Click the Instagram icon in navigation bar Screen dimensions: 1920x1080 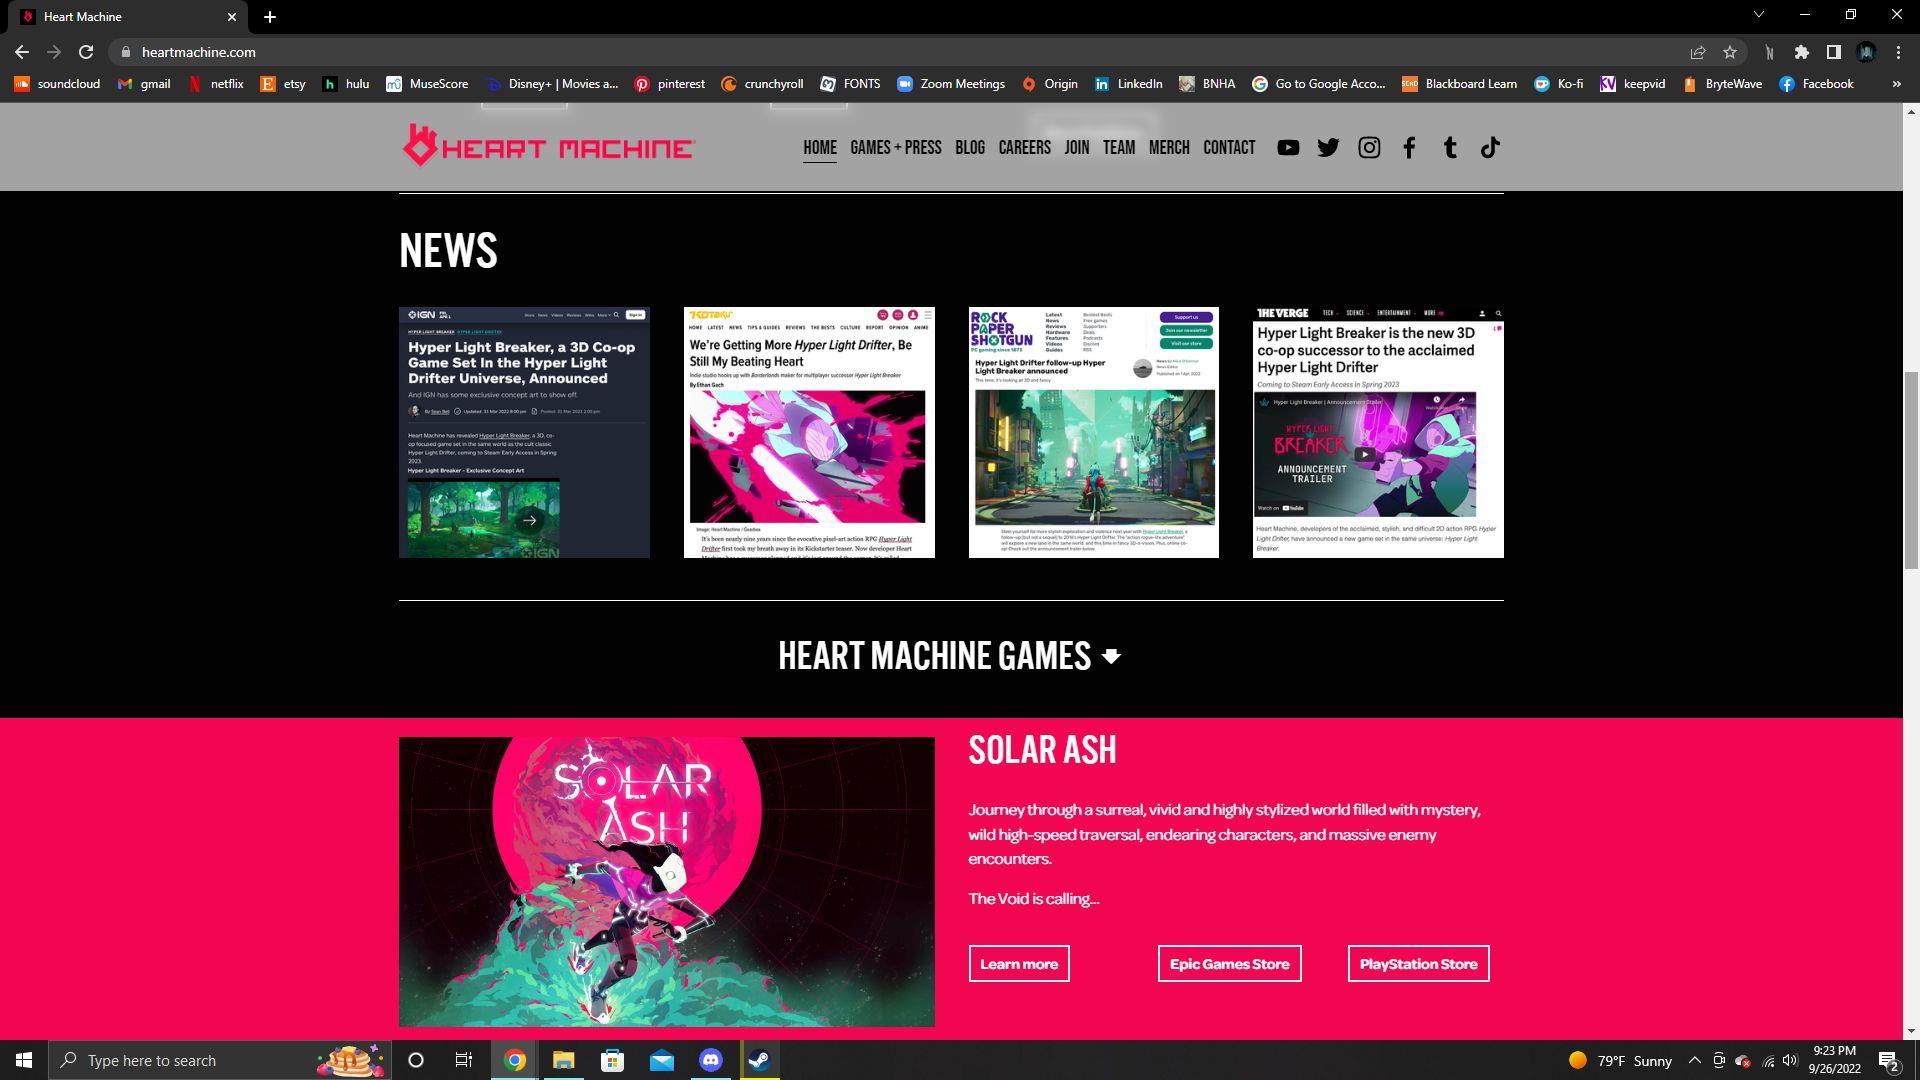point(1369,148)
